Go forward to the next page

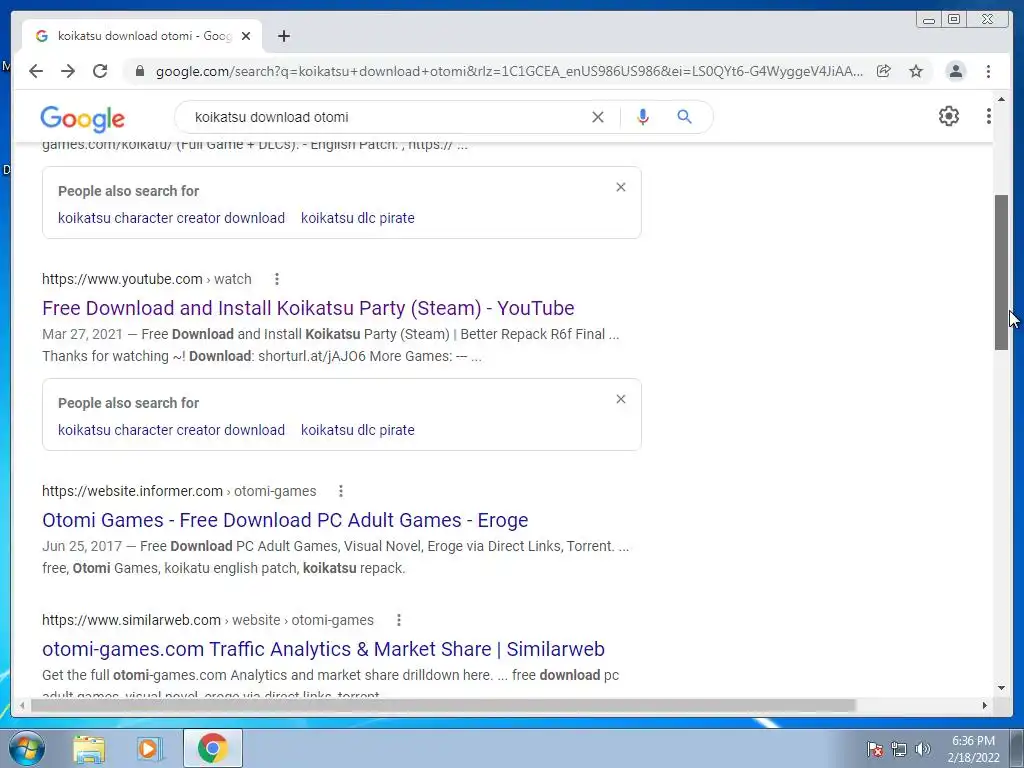[x=68, y=71]
